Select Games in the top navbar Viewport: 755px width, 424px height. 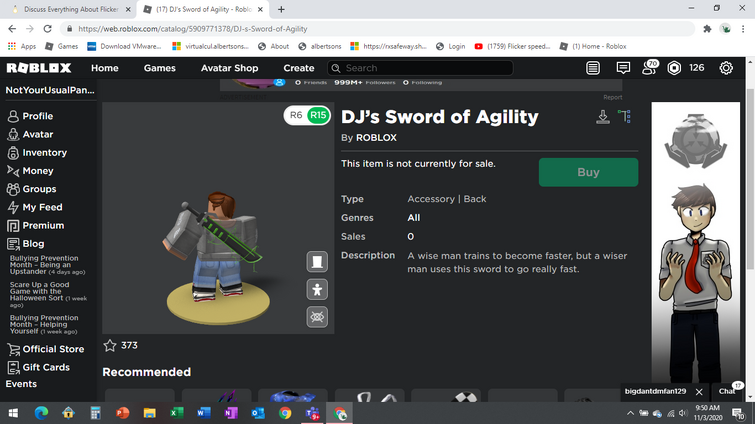(x=159, y=68)
